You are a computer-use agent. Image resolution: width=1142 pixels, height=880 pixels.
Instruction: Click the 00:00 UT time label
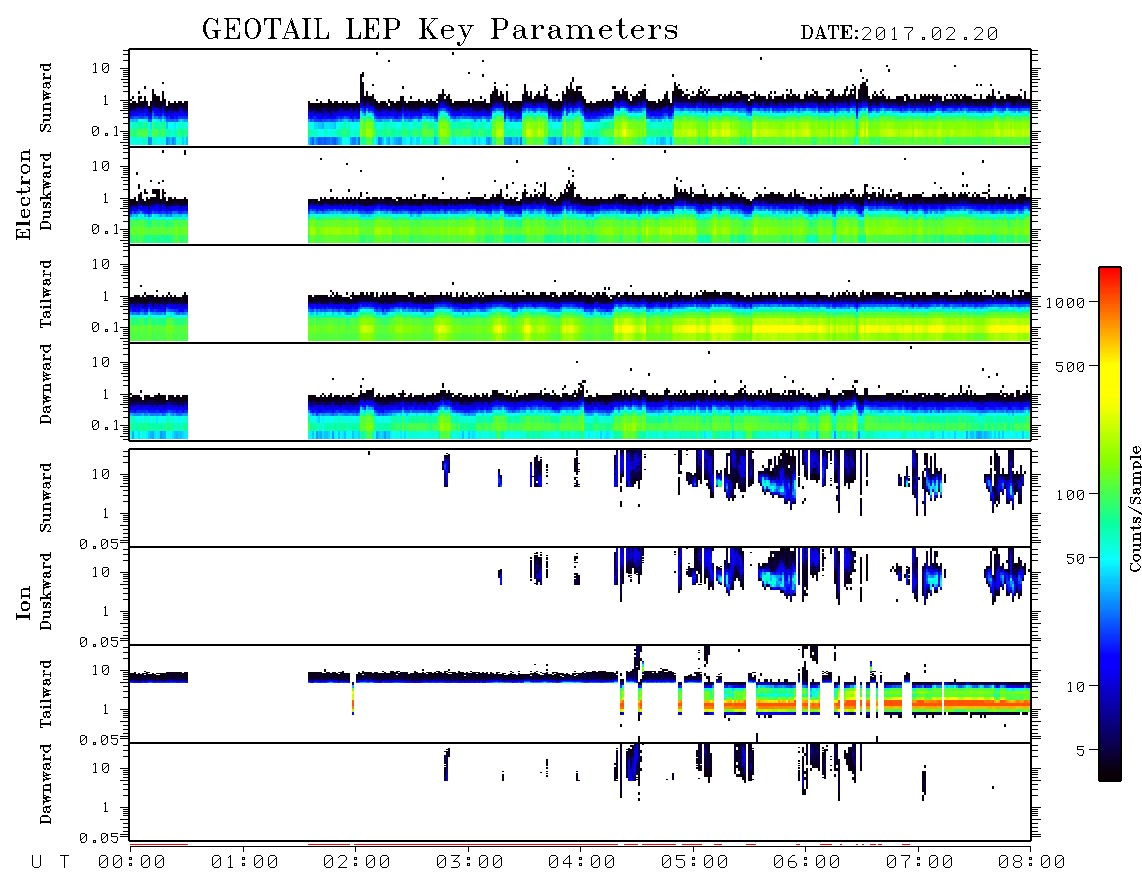132,862
